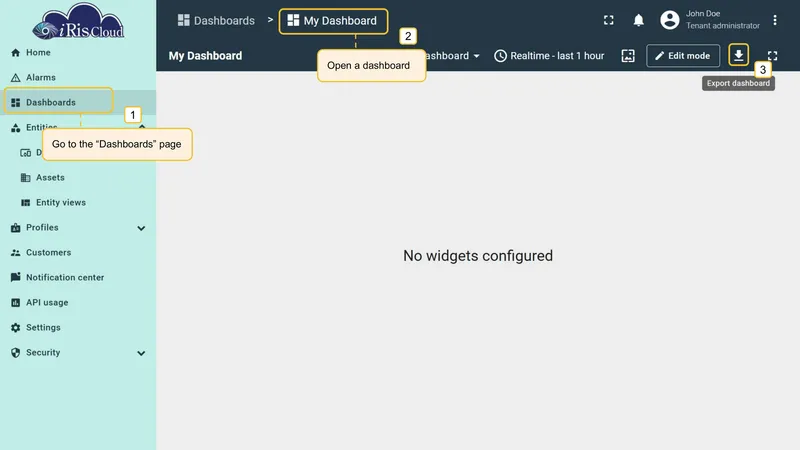
Task: Open the dashboard selector dropdown arrow
Action: coord(477,56)
